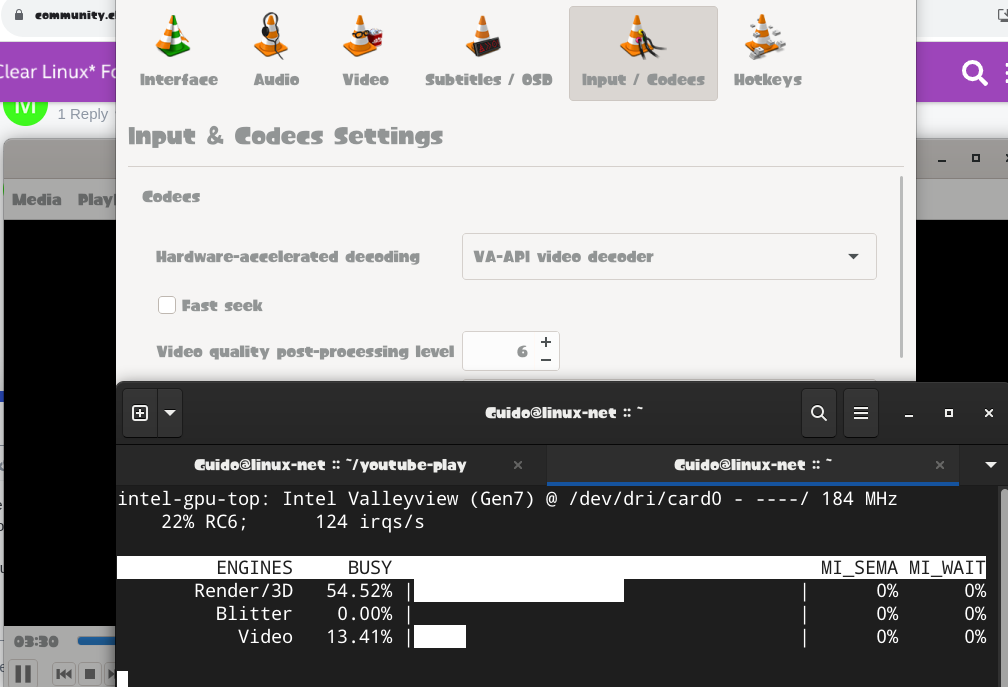Decrease video post-processing level
This screenshot has width=1008, height=687.
coord(546,360)
